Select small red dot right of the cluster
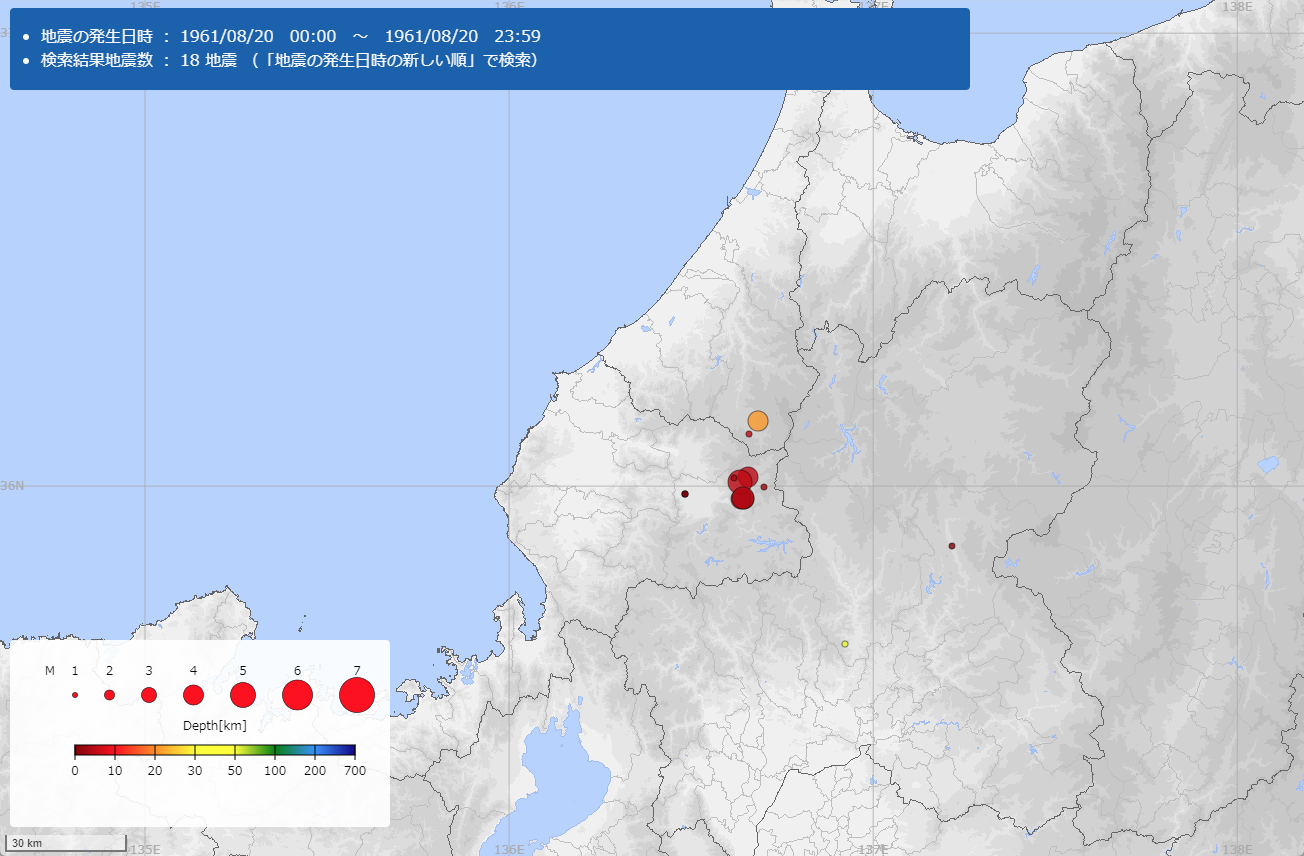1304x856 pixels. 764,487
